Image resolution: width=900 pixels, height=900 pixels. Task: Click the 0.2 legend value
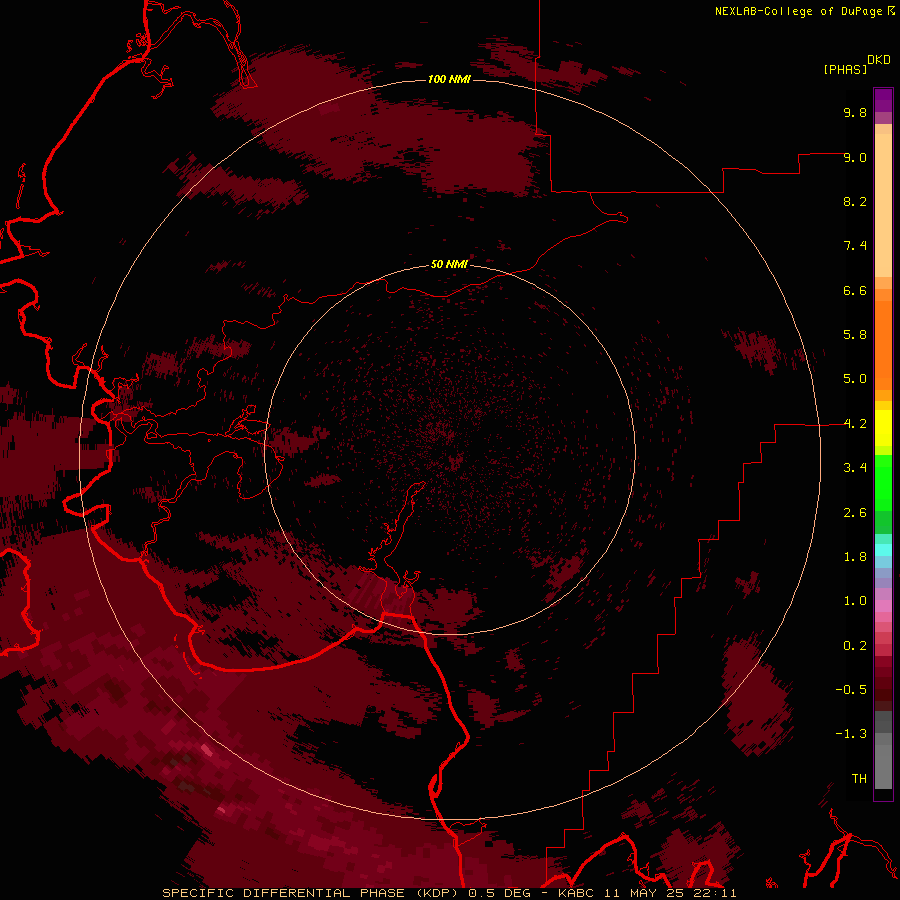point(855,646)
